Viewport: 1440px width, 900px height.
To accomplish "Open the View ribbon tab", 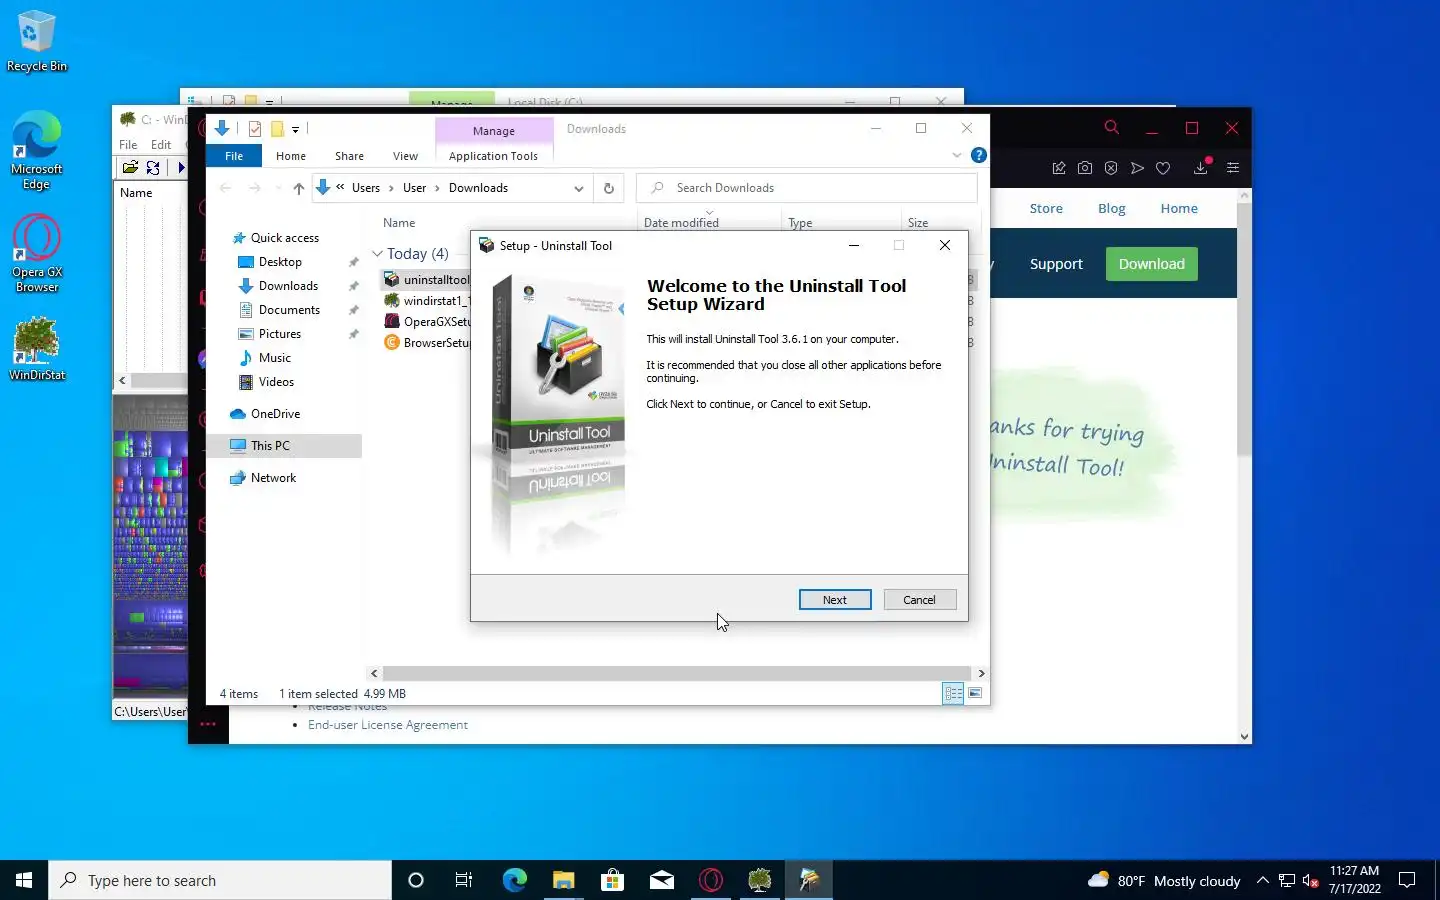I will click(x=405, y=156).
